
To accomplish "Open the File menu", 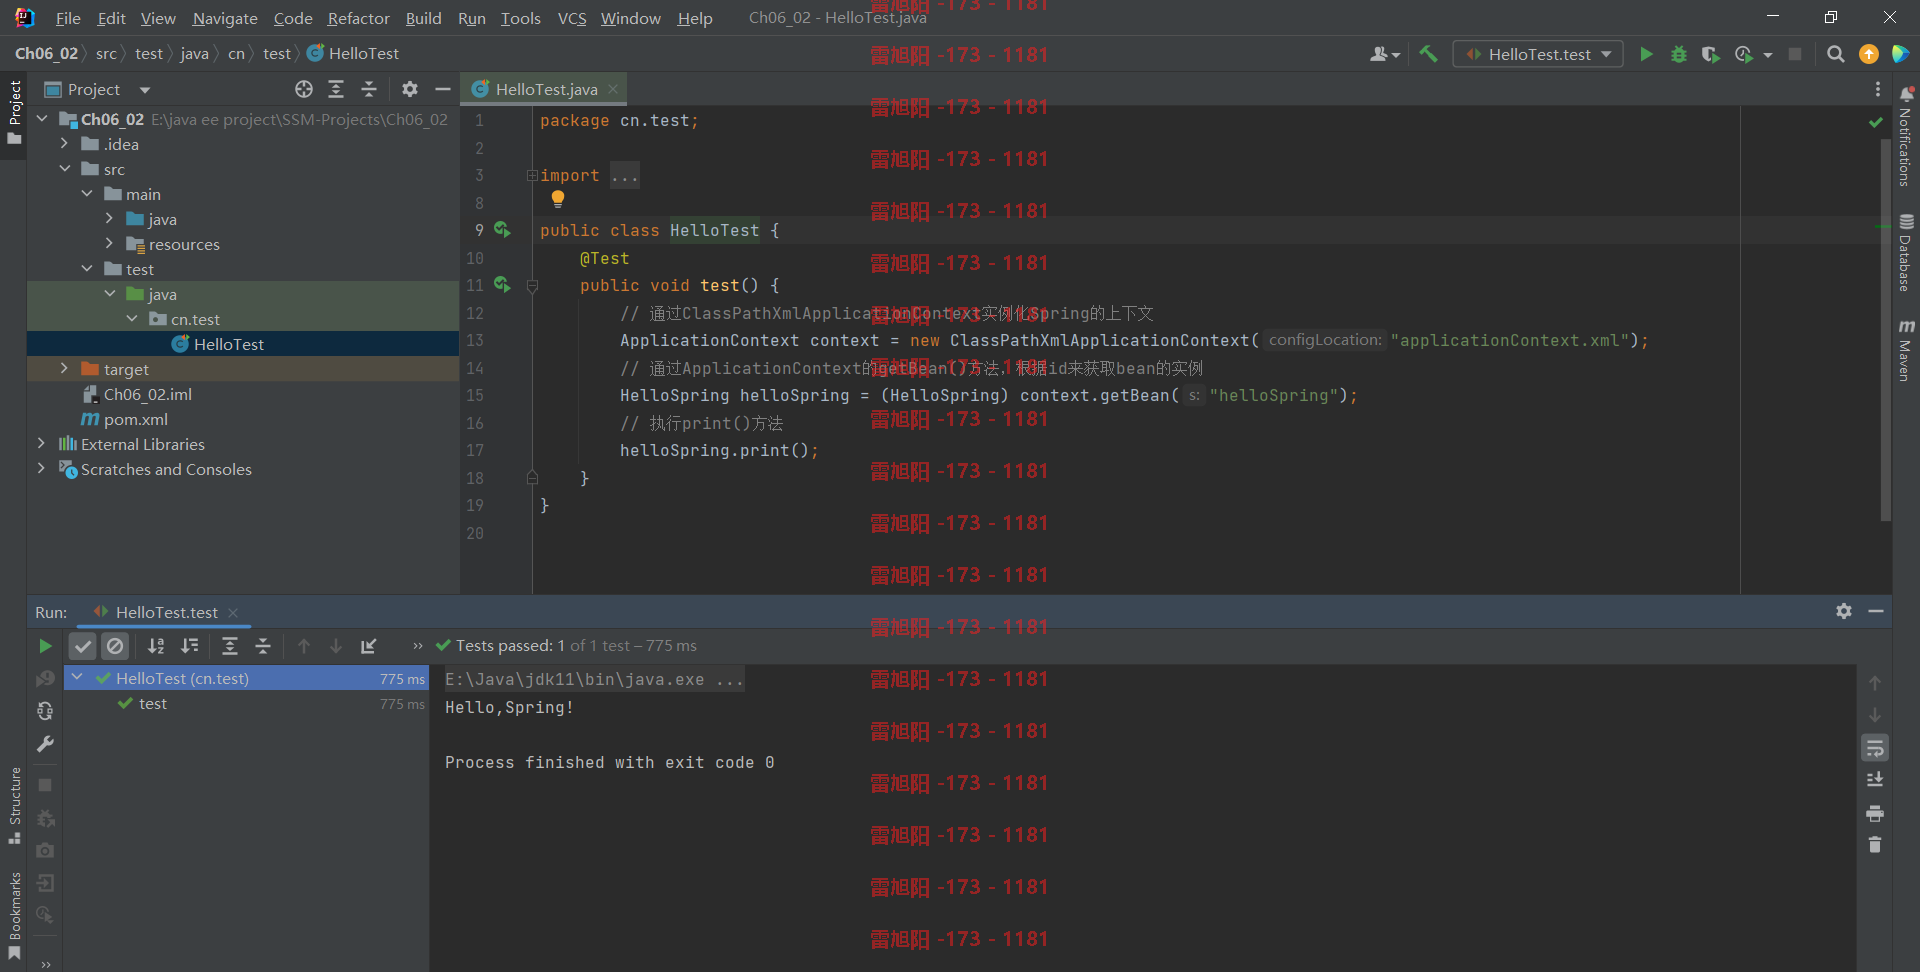I will pos(68,18).
